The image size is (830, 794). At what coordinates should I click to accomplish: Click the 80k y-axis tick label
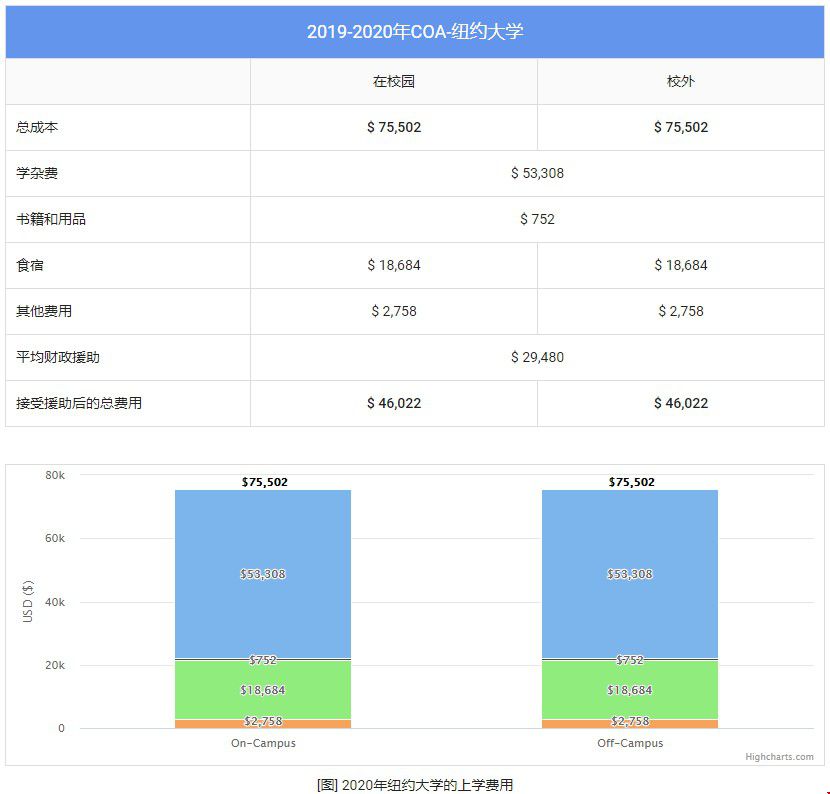click(55, 475)
